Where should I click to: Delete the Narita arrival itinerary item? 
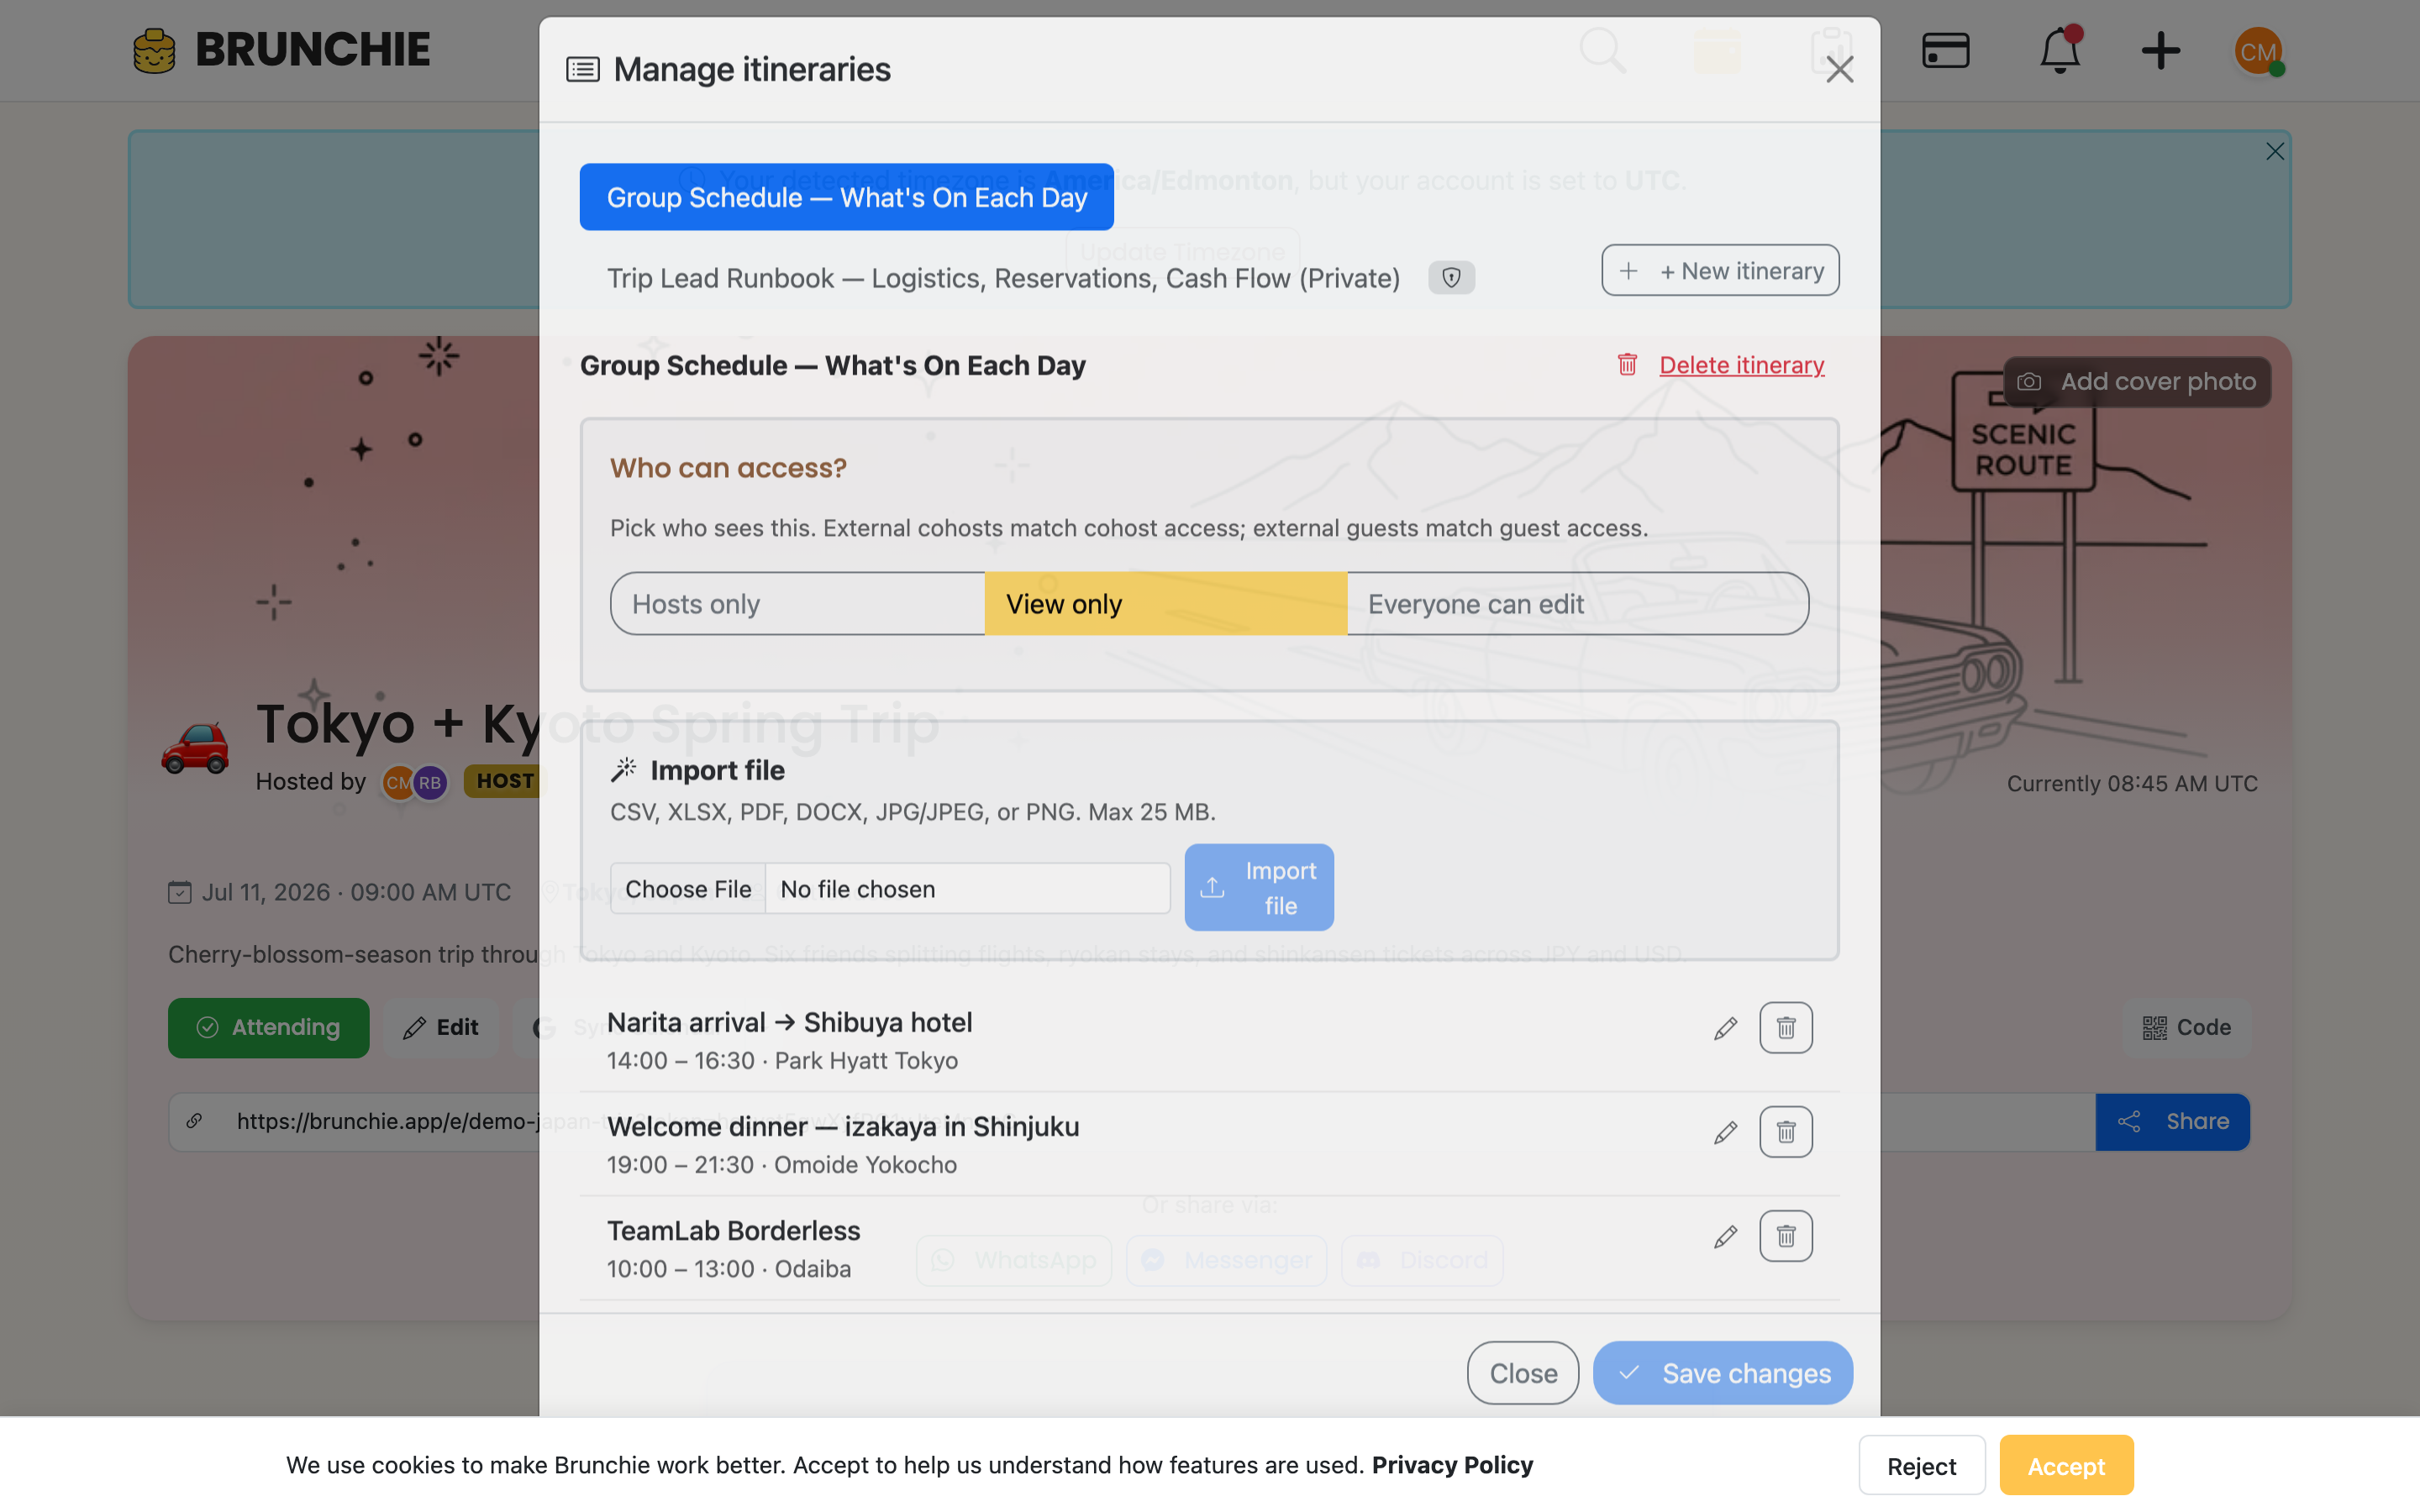[1786, 1028]
